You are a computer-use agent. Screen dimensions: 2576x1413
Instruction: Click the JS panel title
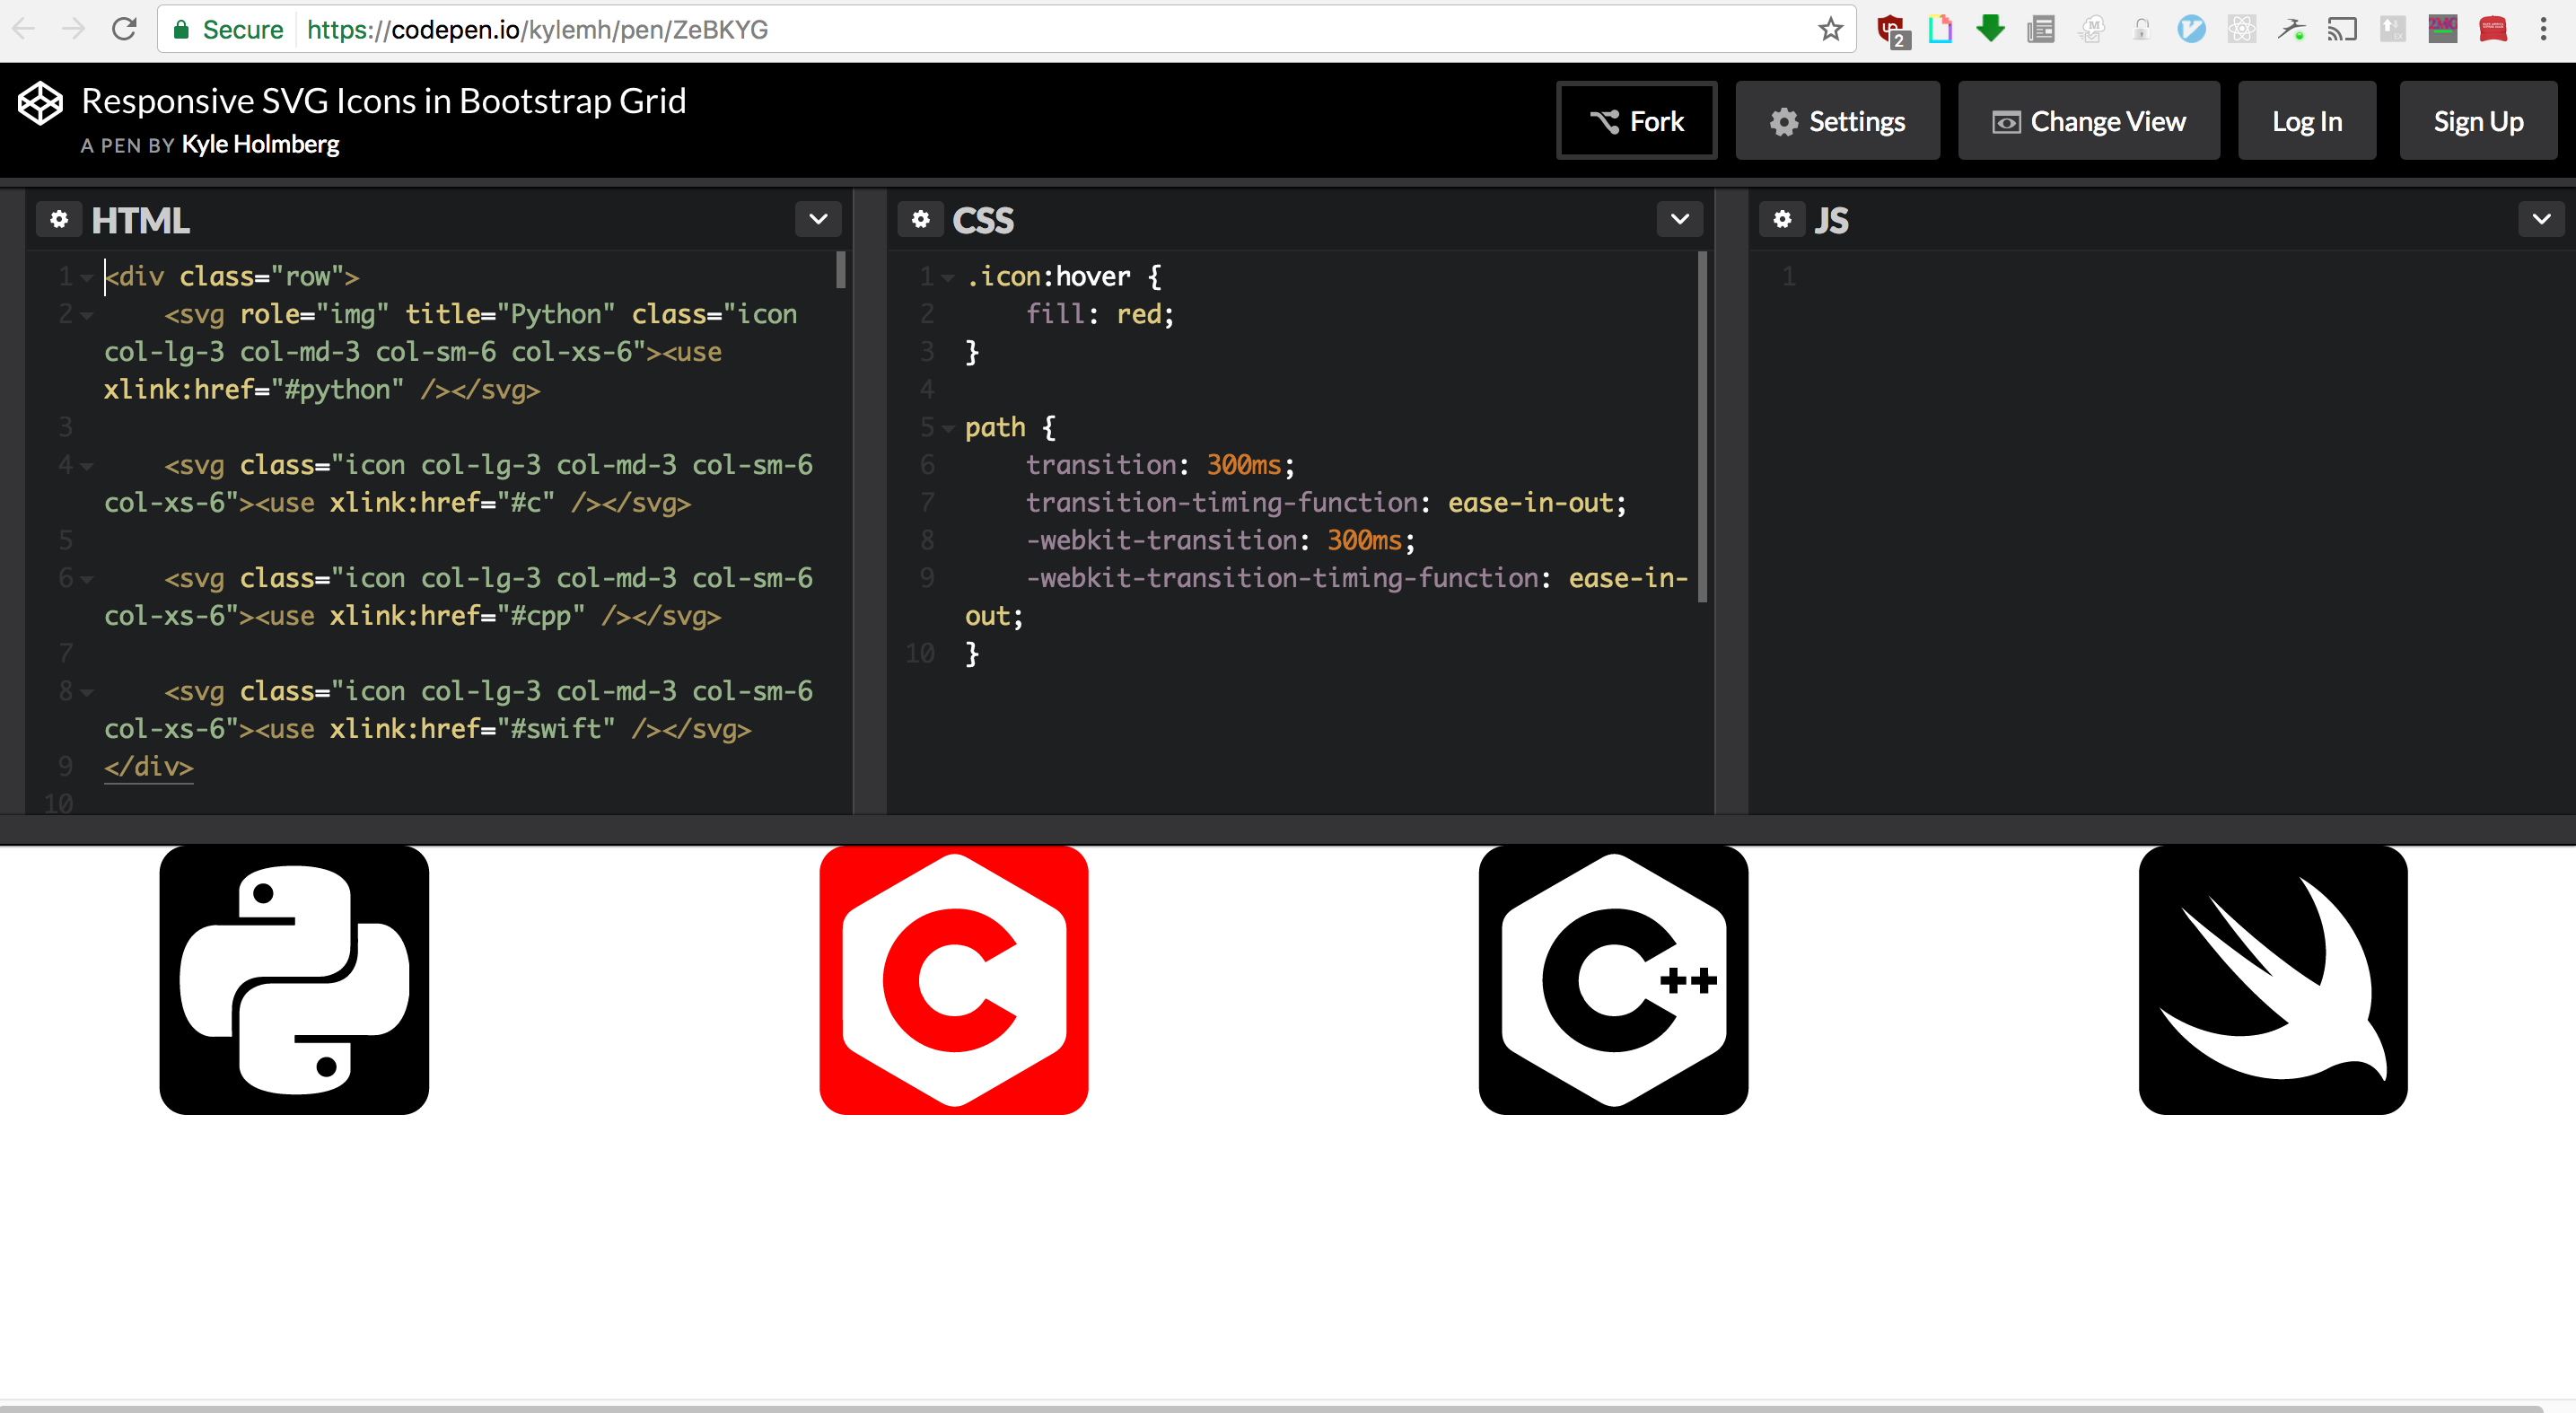click(1831, 220)
